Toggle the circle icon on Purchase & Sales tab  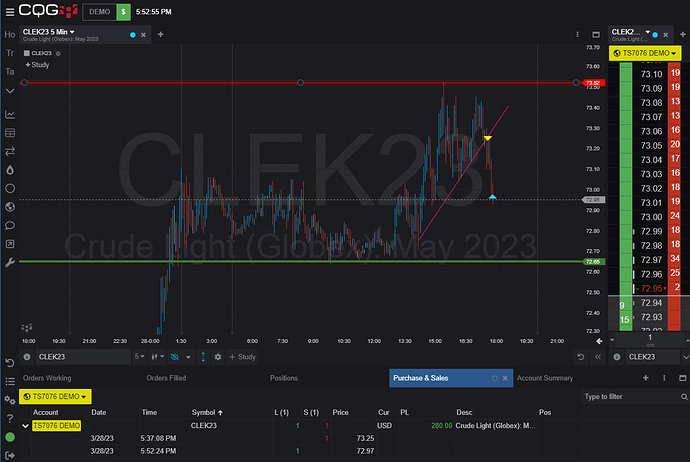[x=495, y=378]
